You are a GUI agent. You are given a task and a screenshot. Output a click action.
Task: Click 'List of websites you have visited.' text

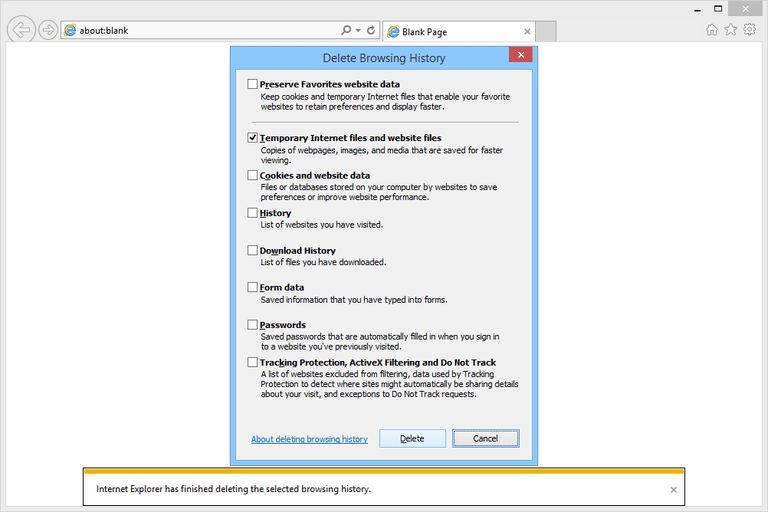click(321, 225)
